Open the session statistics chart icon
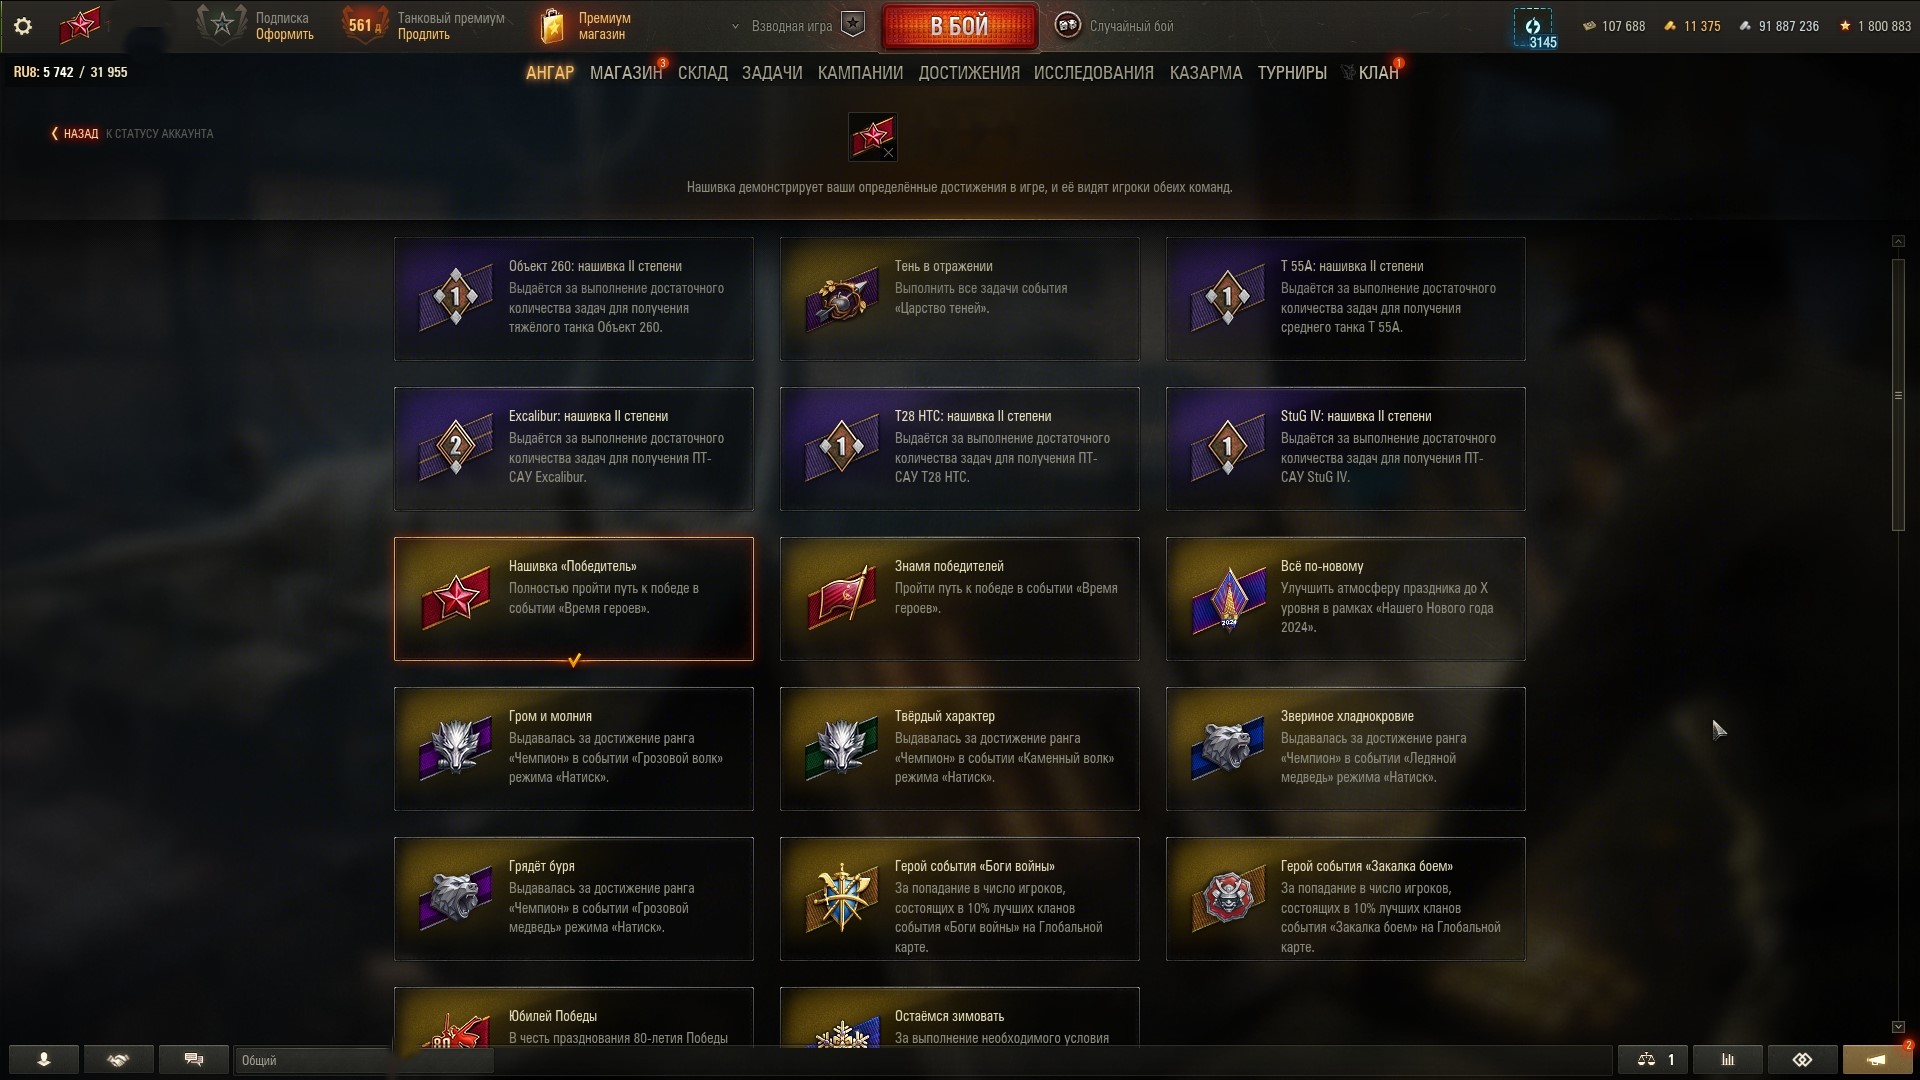The width and height of the screenshot is (1920, 1080). pos(1727,1059)
